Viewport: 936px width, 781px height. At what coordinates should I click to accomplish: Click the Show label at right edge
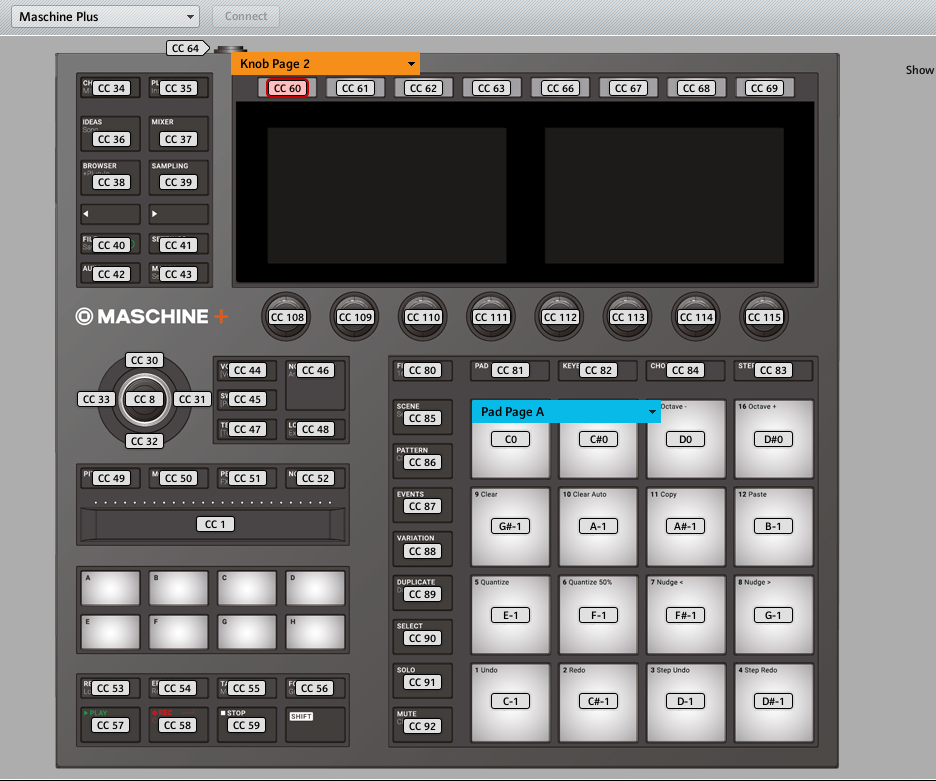920,70
